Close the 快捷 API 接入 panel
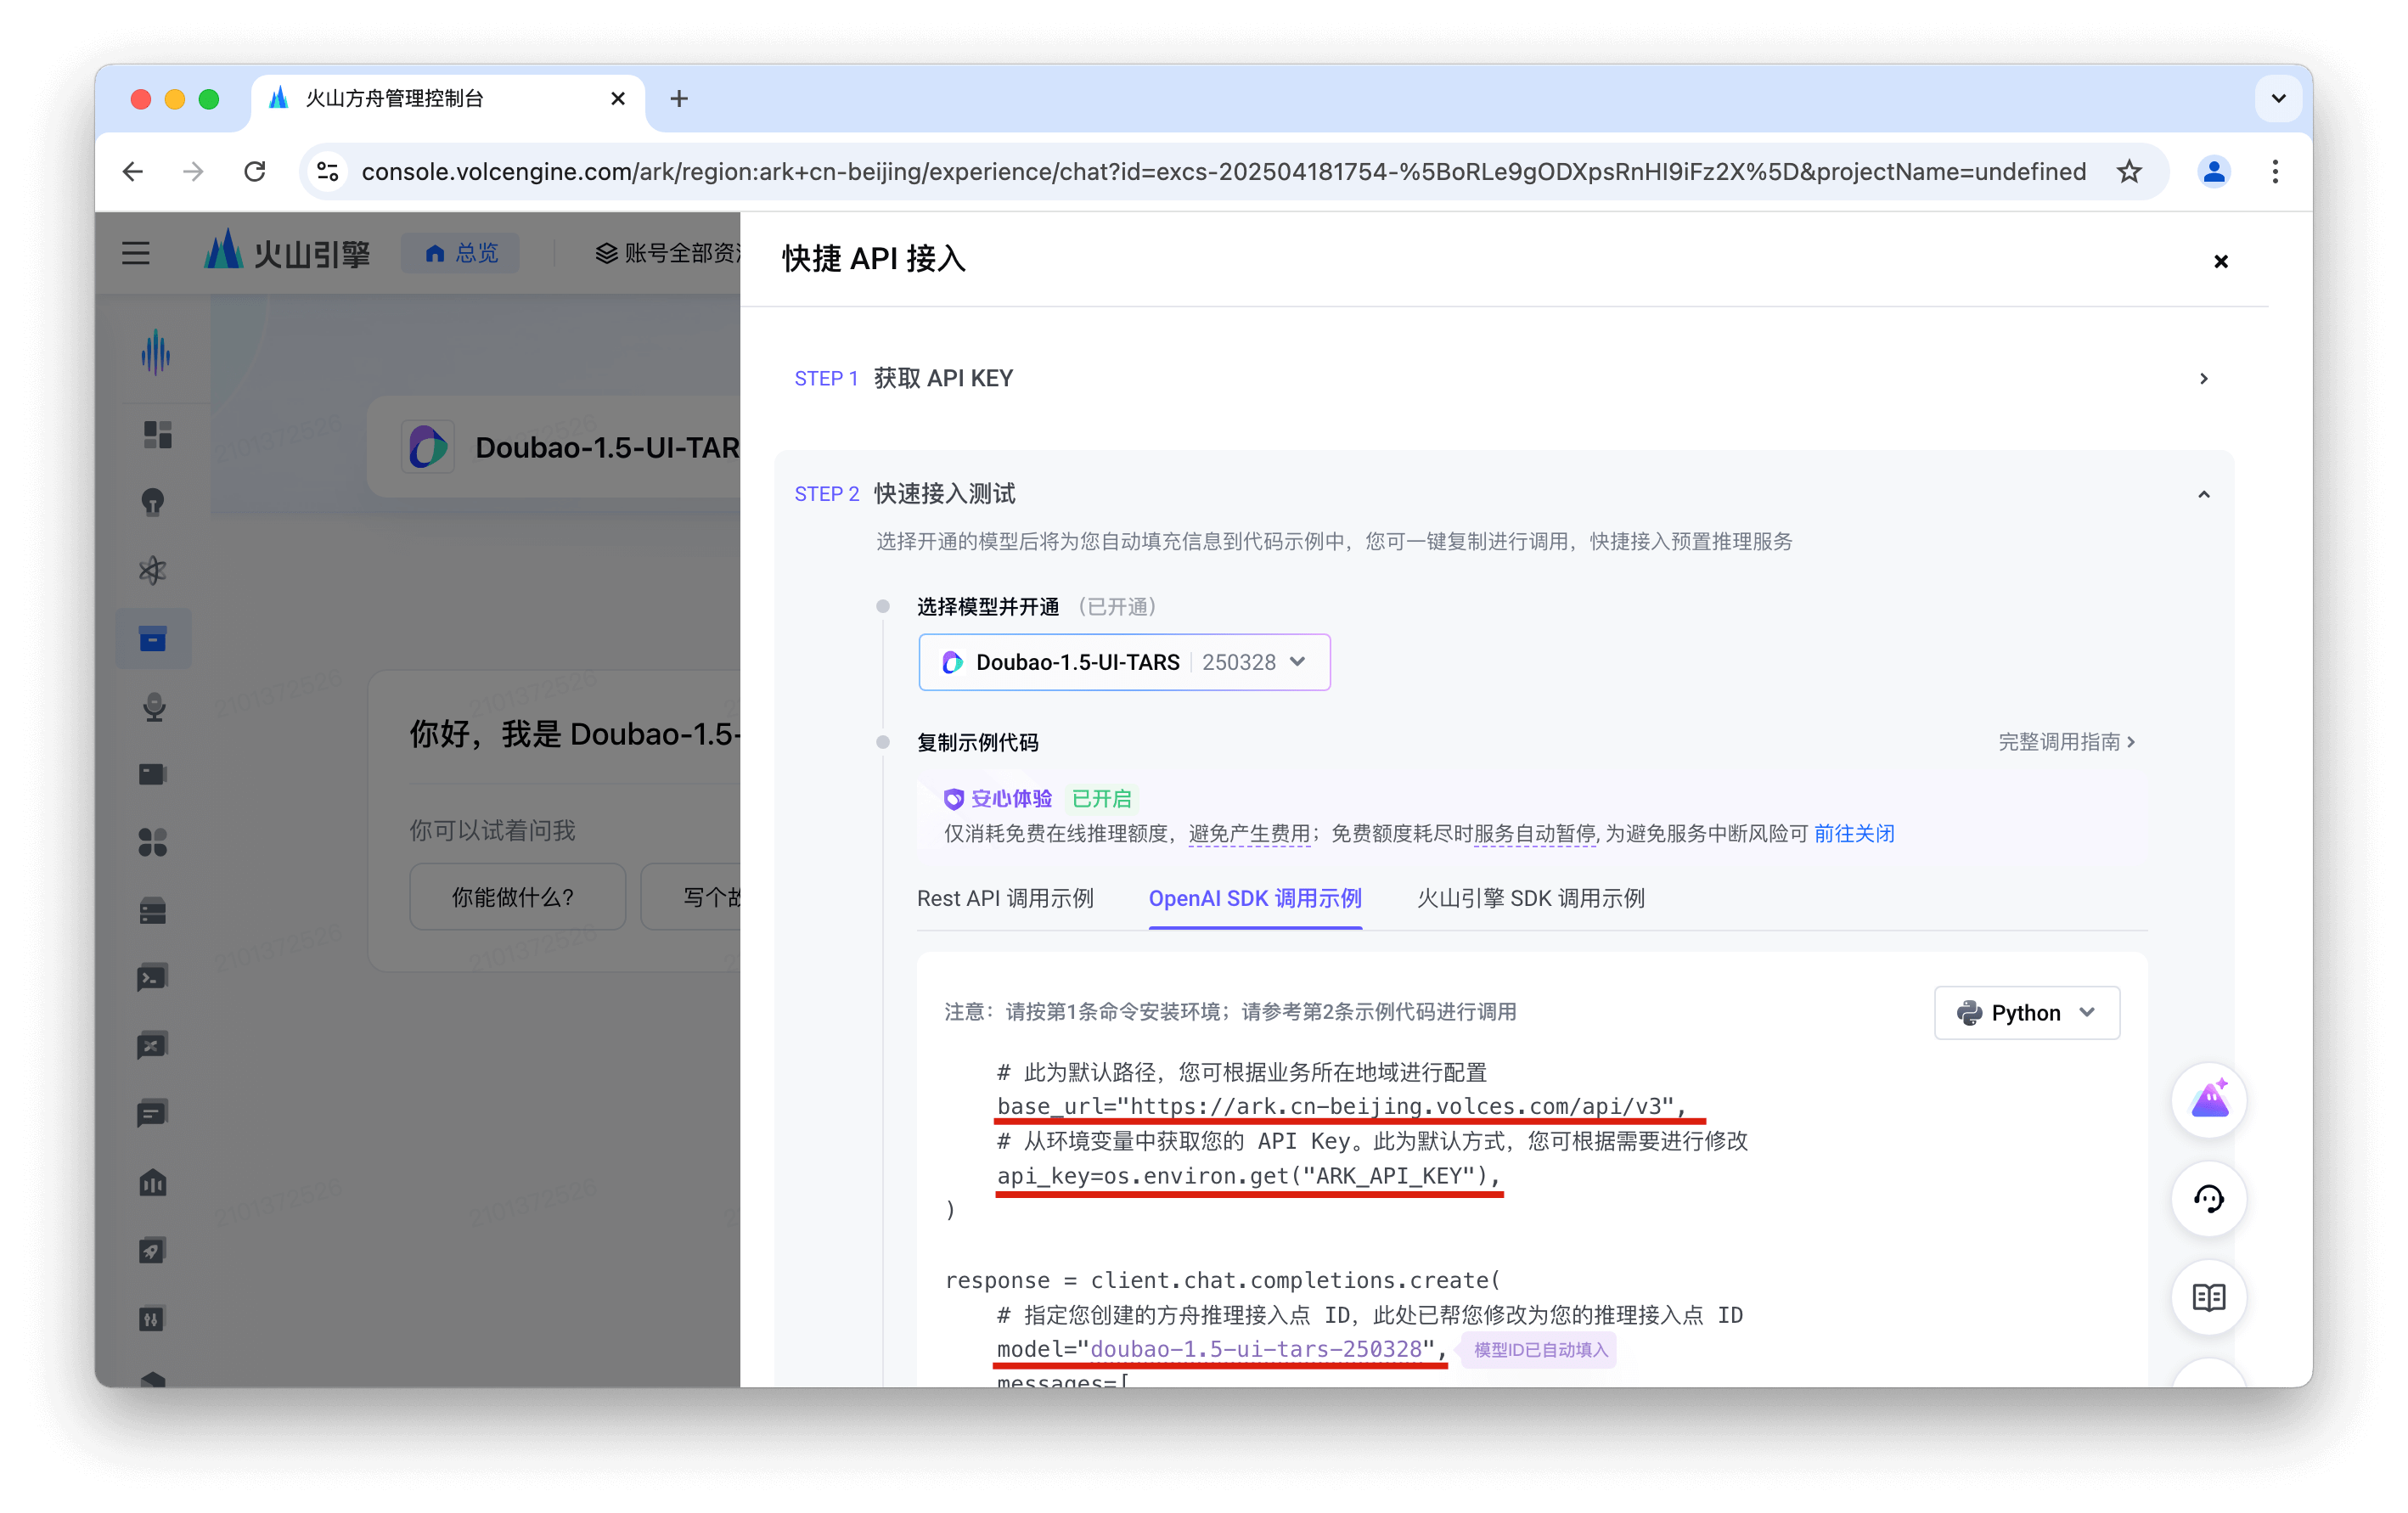 click(2220, 261)
